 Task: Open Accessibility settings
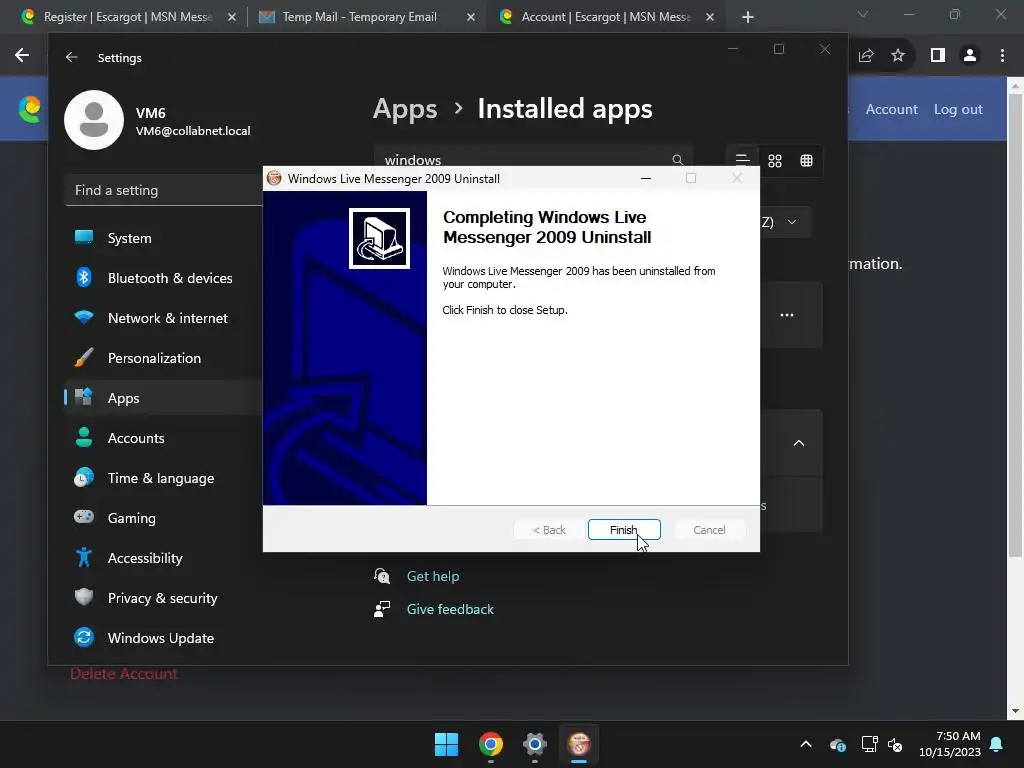[163, 558]
